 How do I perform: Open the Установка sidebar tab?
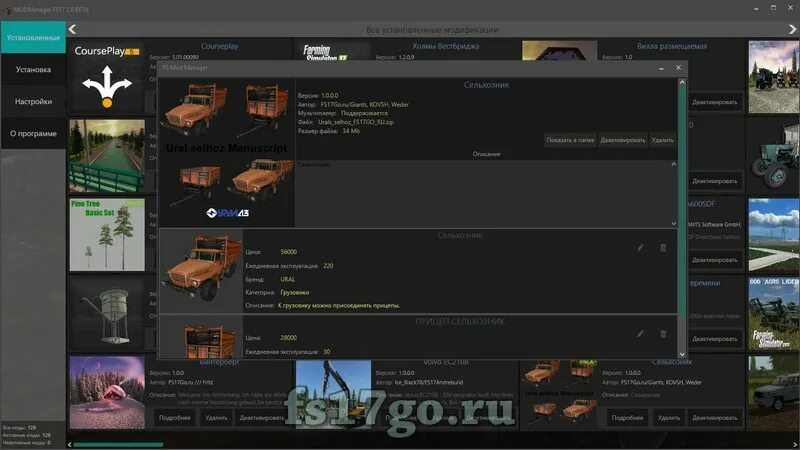(x=33, y=69)
